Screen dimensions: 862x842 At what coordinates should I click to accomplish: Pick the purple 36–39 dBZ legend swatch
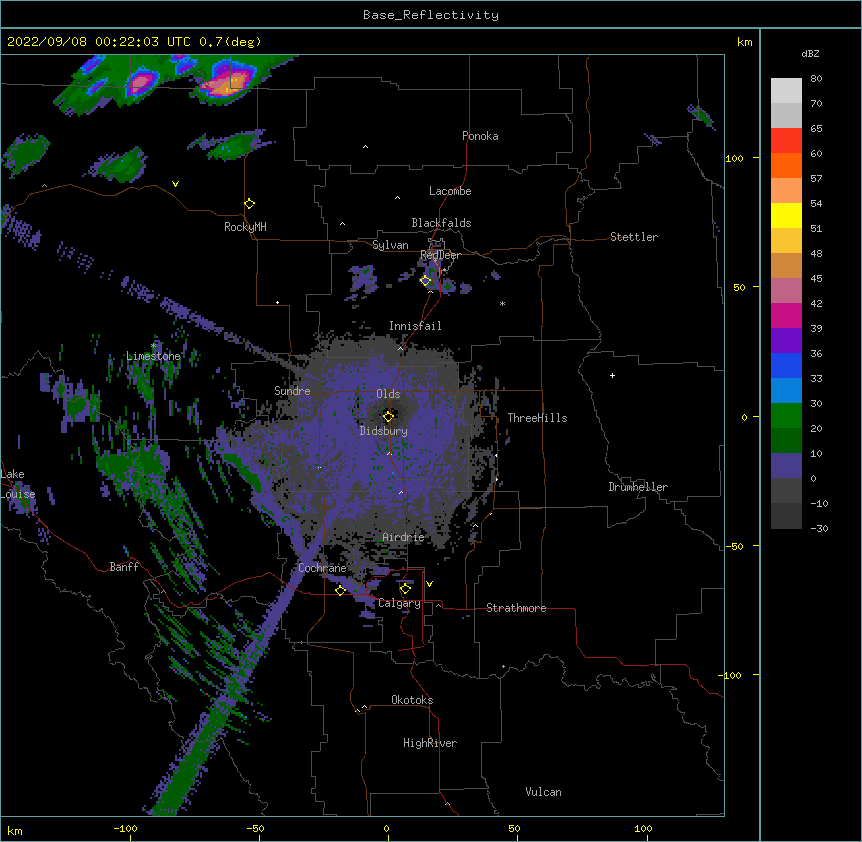[786, 340]
